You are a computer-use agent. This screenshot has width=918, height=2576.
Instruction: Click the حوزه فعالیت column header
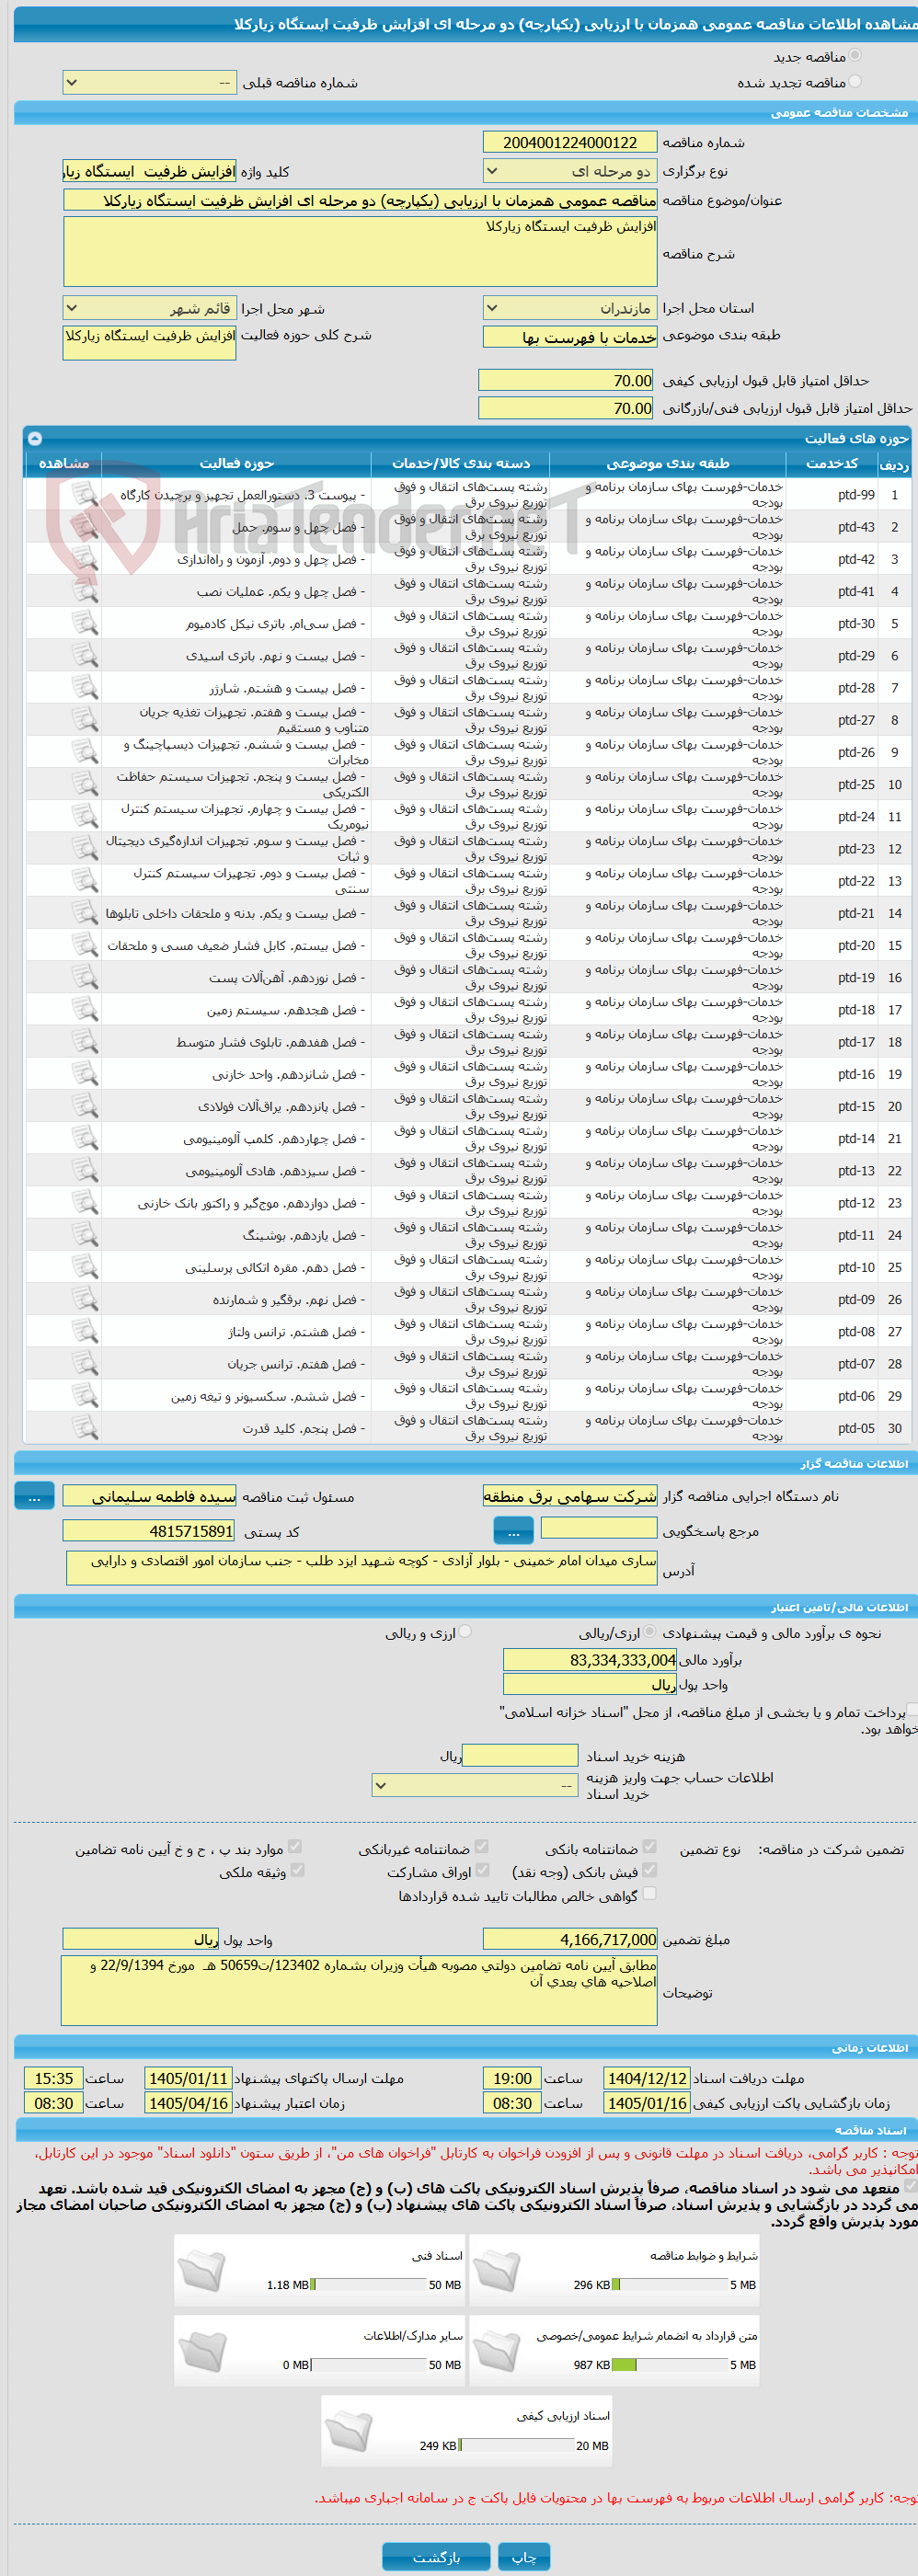coord(236,463)
